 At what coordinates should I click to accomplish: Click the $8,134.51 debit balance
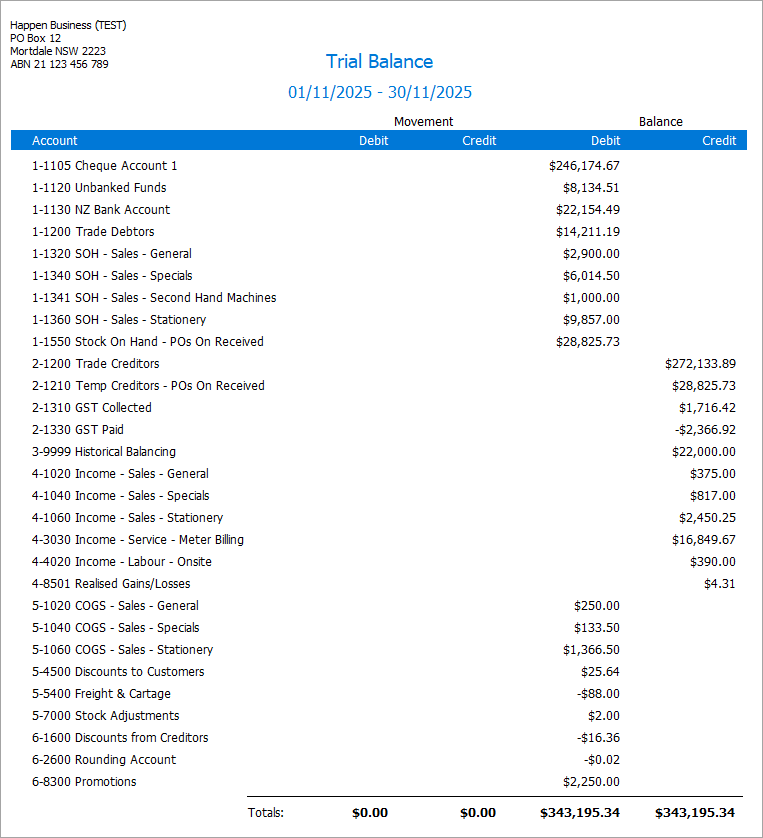point(591,188)
